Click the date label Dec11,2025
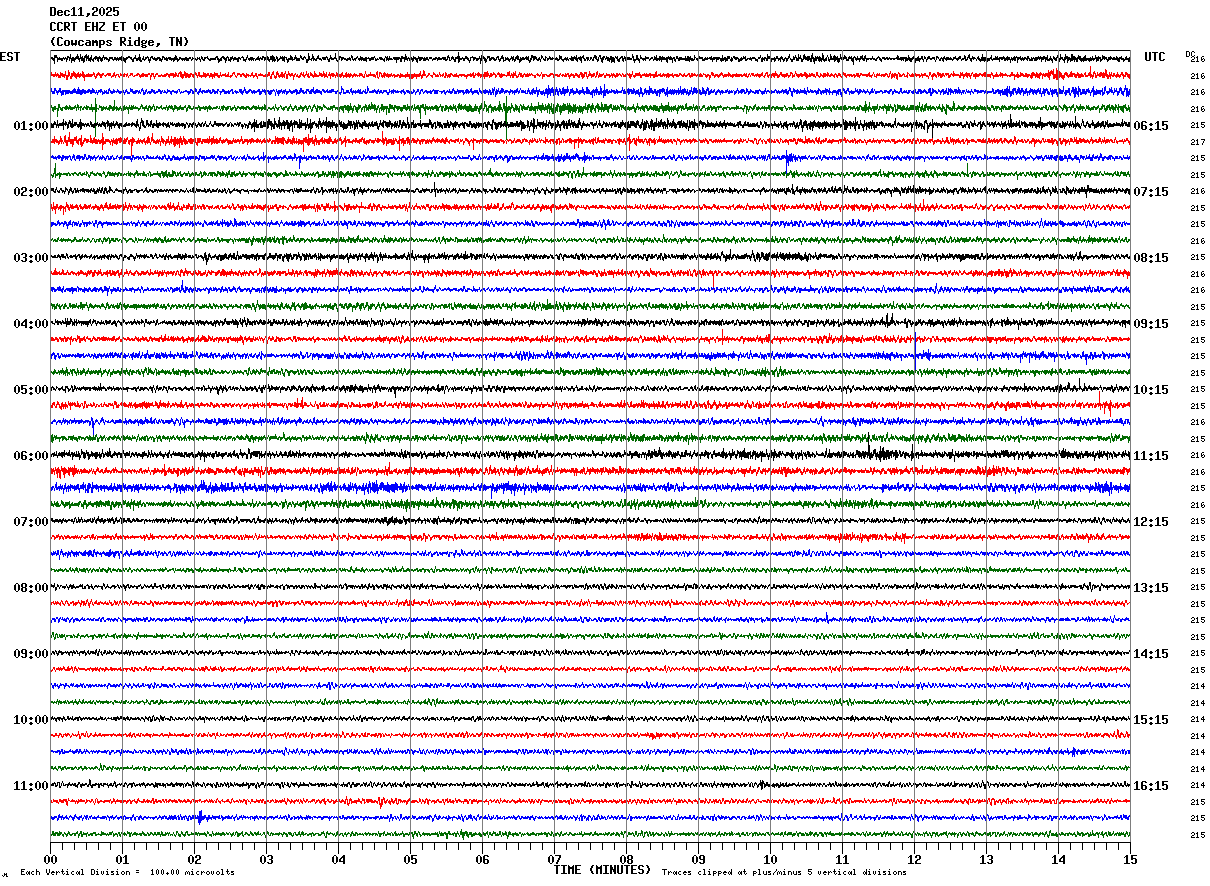This screenshot has width=1210, height=886. [x=84, y=12]
